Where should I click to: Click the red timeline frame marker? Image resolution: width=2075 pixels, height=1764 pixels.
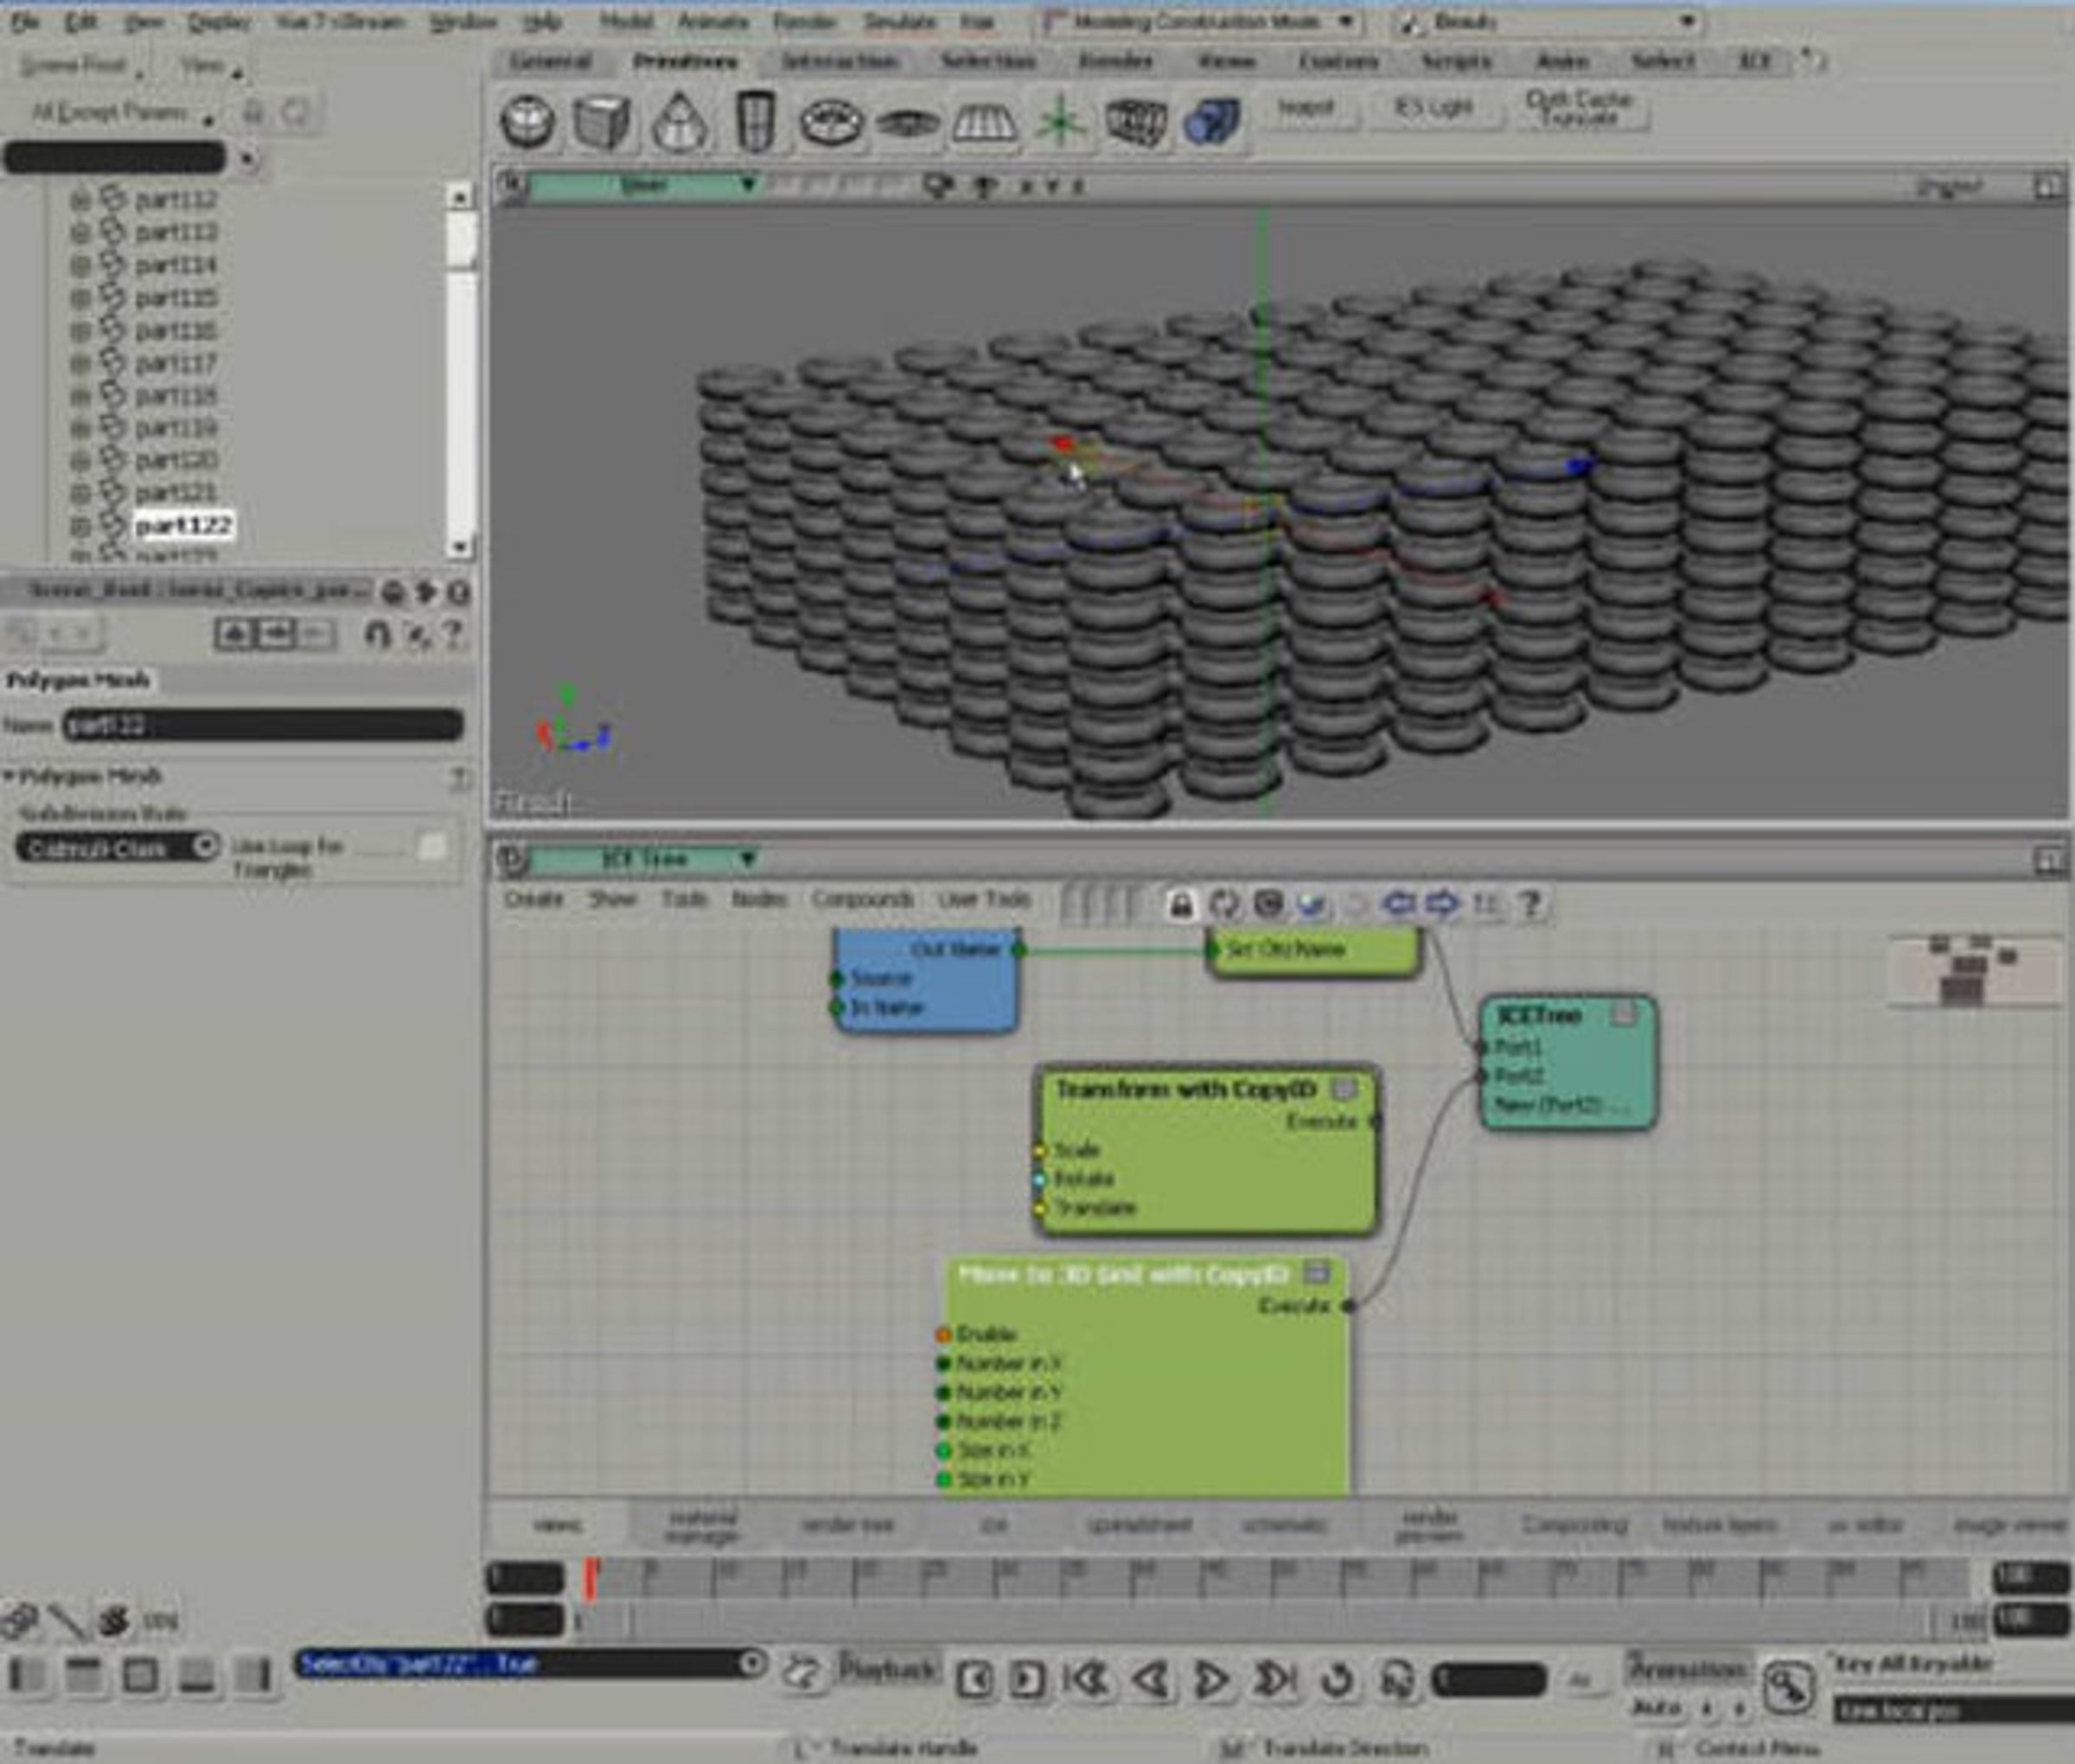[591, 1578]
